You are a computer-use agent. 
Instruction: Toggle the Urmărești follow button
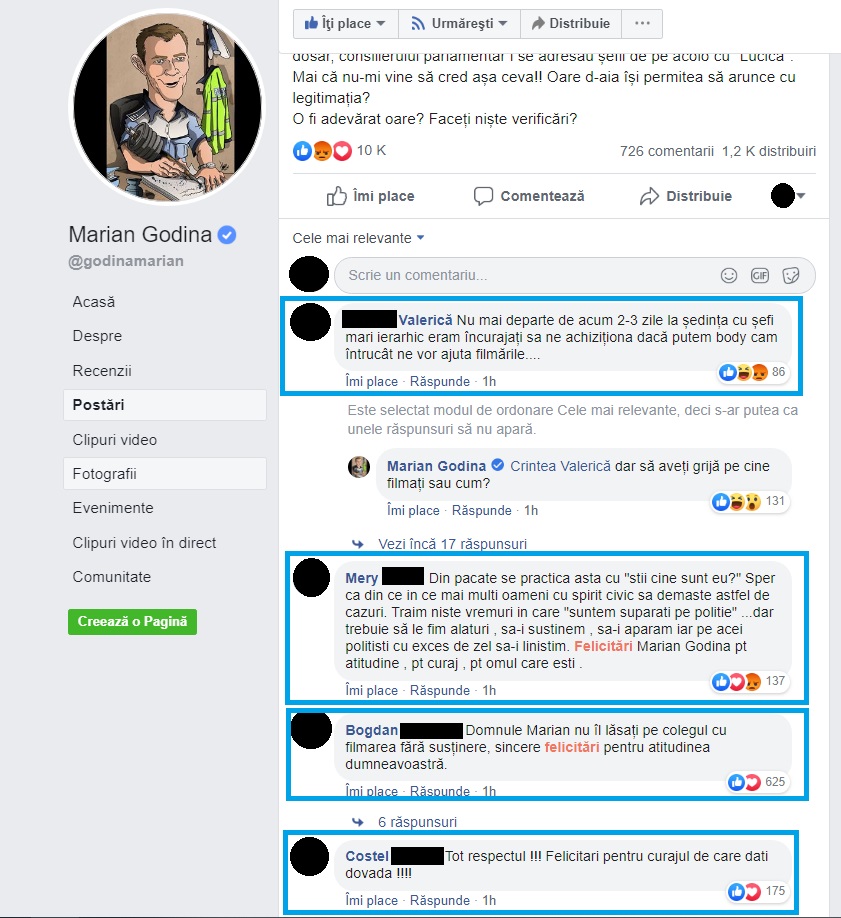point(459,23)
